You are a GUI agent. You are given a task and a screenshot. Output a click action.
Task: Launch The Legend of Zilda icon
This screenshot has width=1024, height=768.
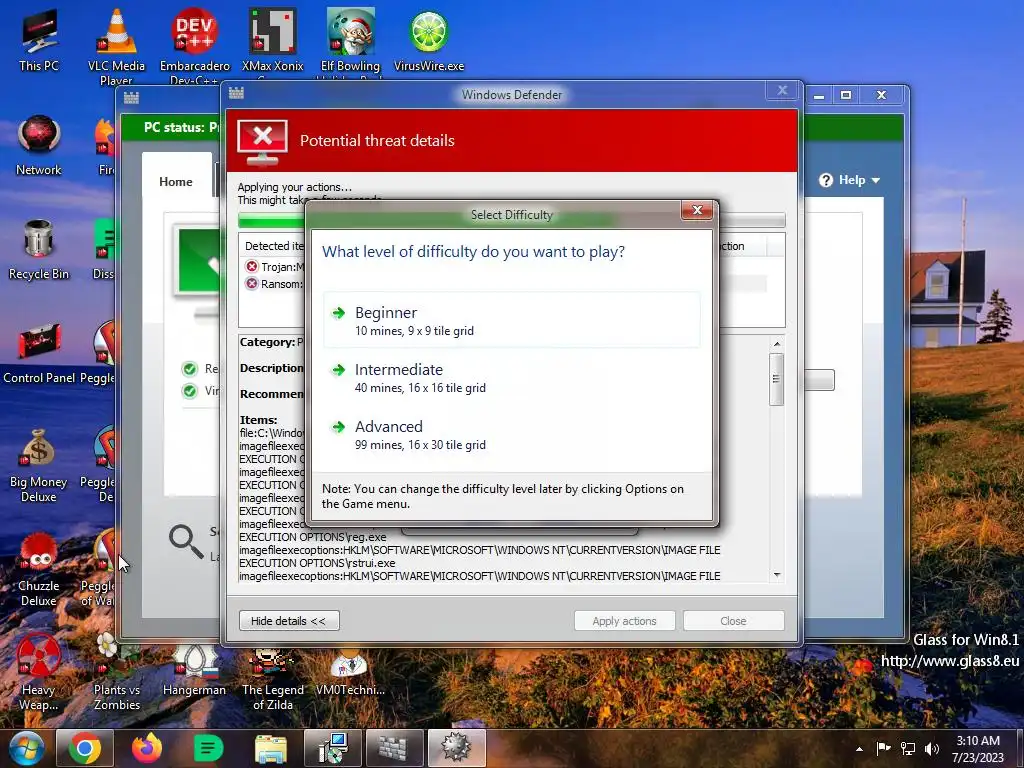(272, 678)
